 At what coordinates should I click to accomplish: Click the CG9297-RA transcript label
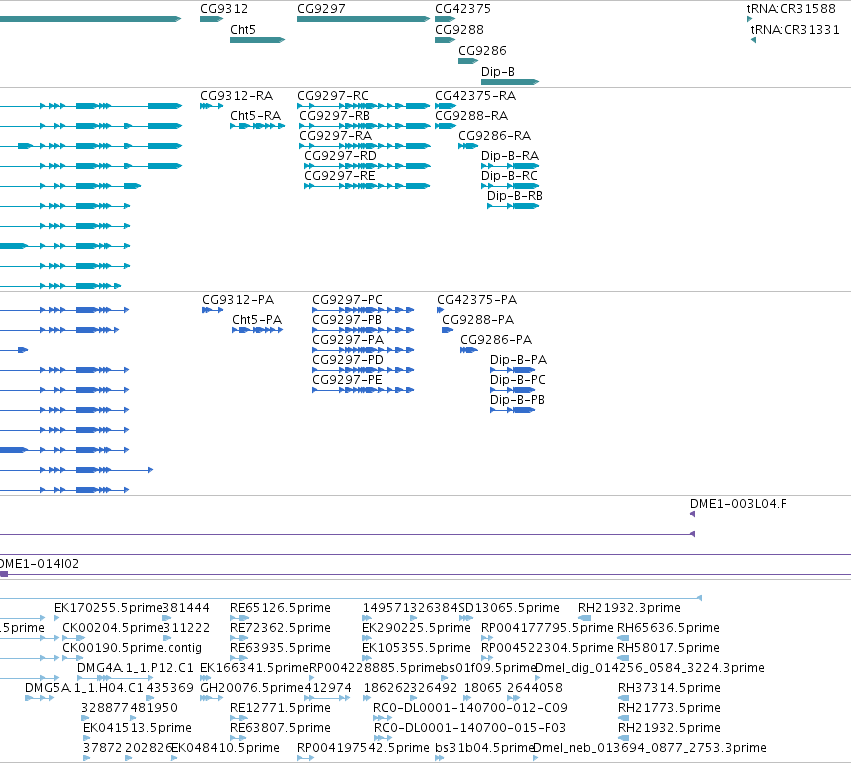(335, 136)
